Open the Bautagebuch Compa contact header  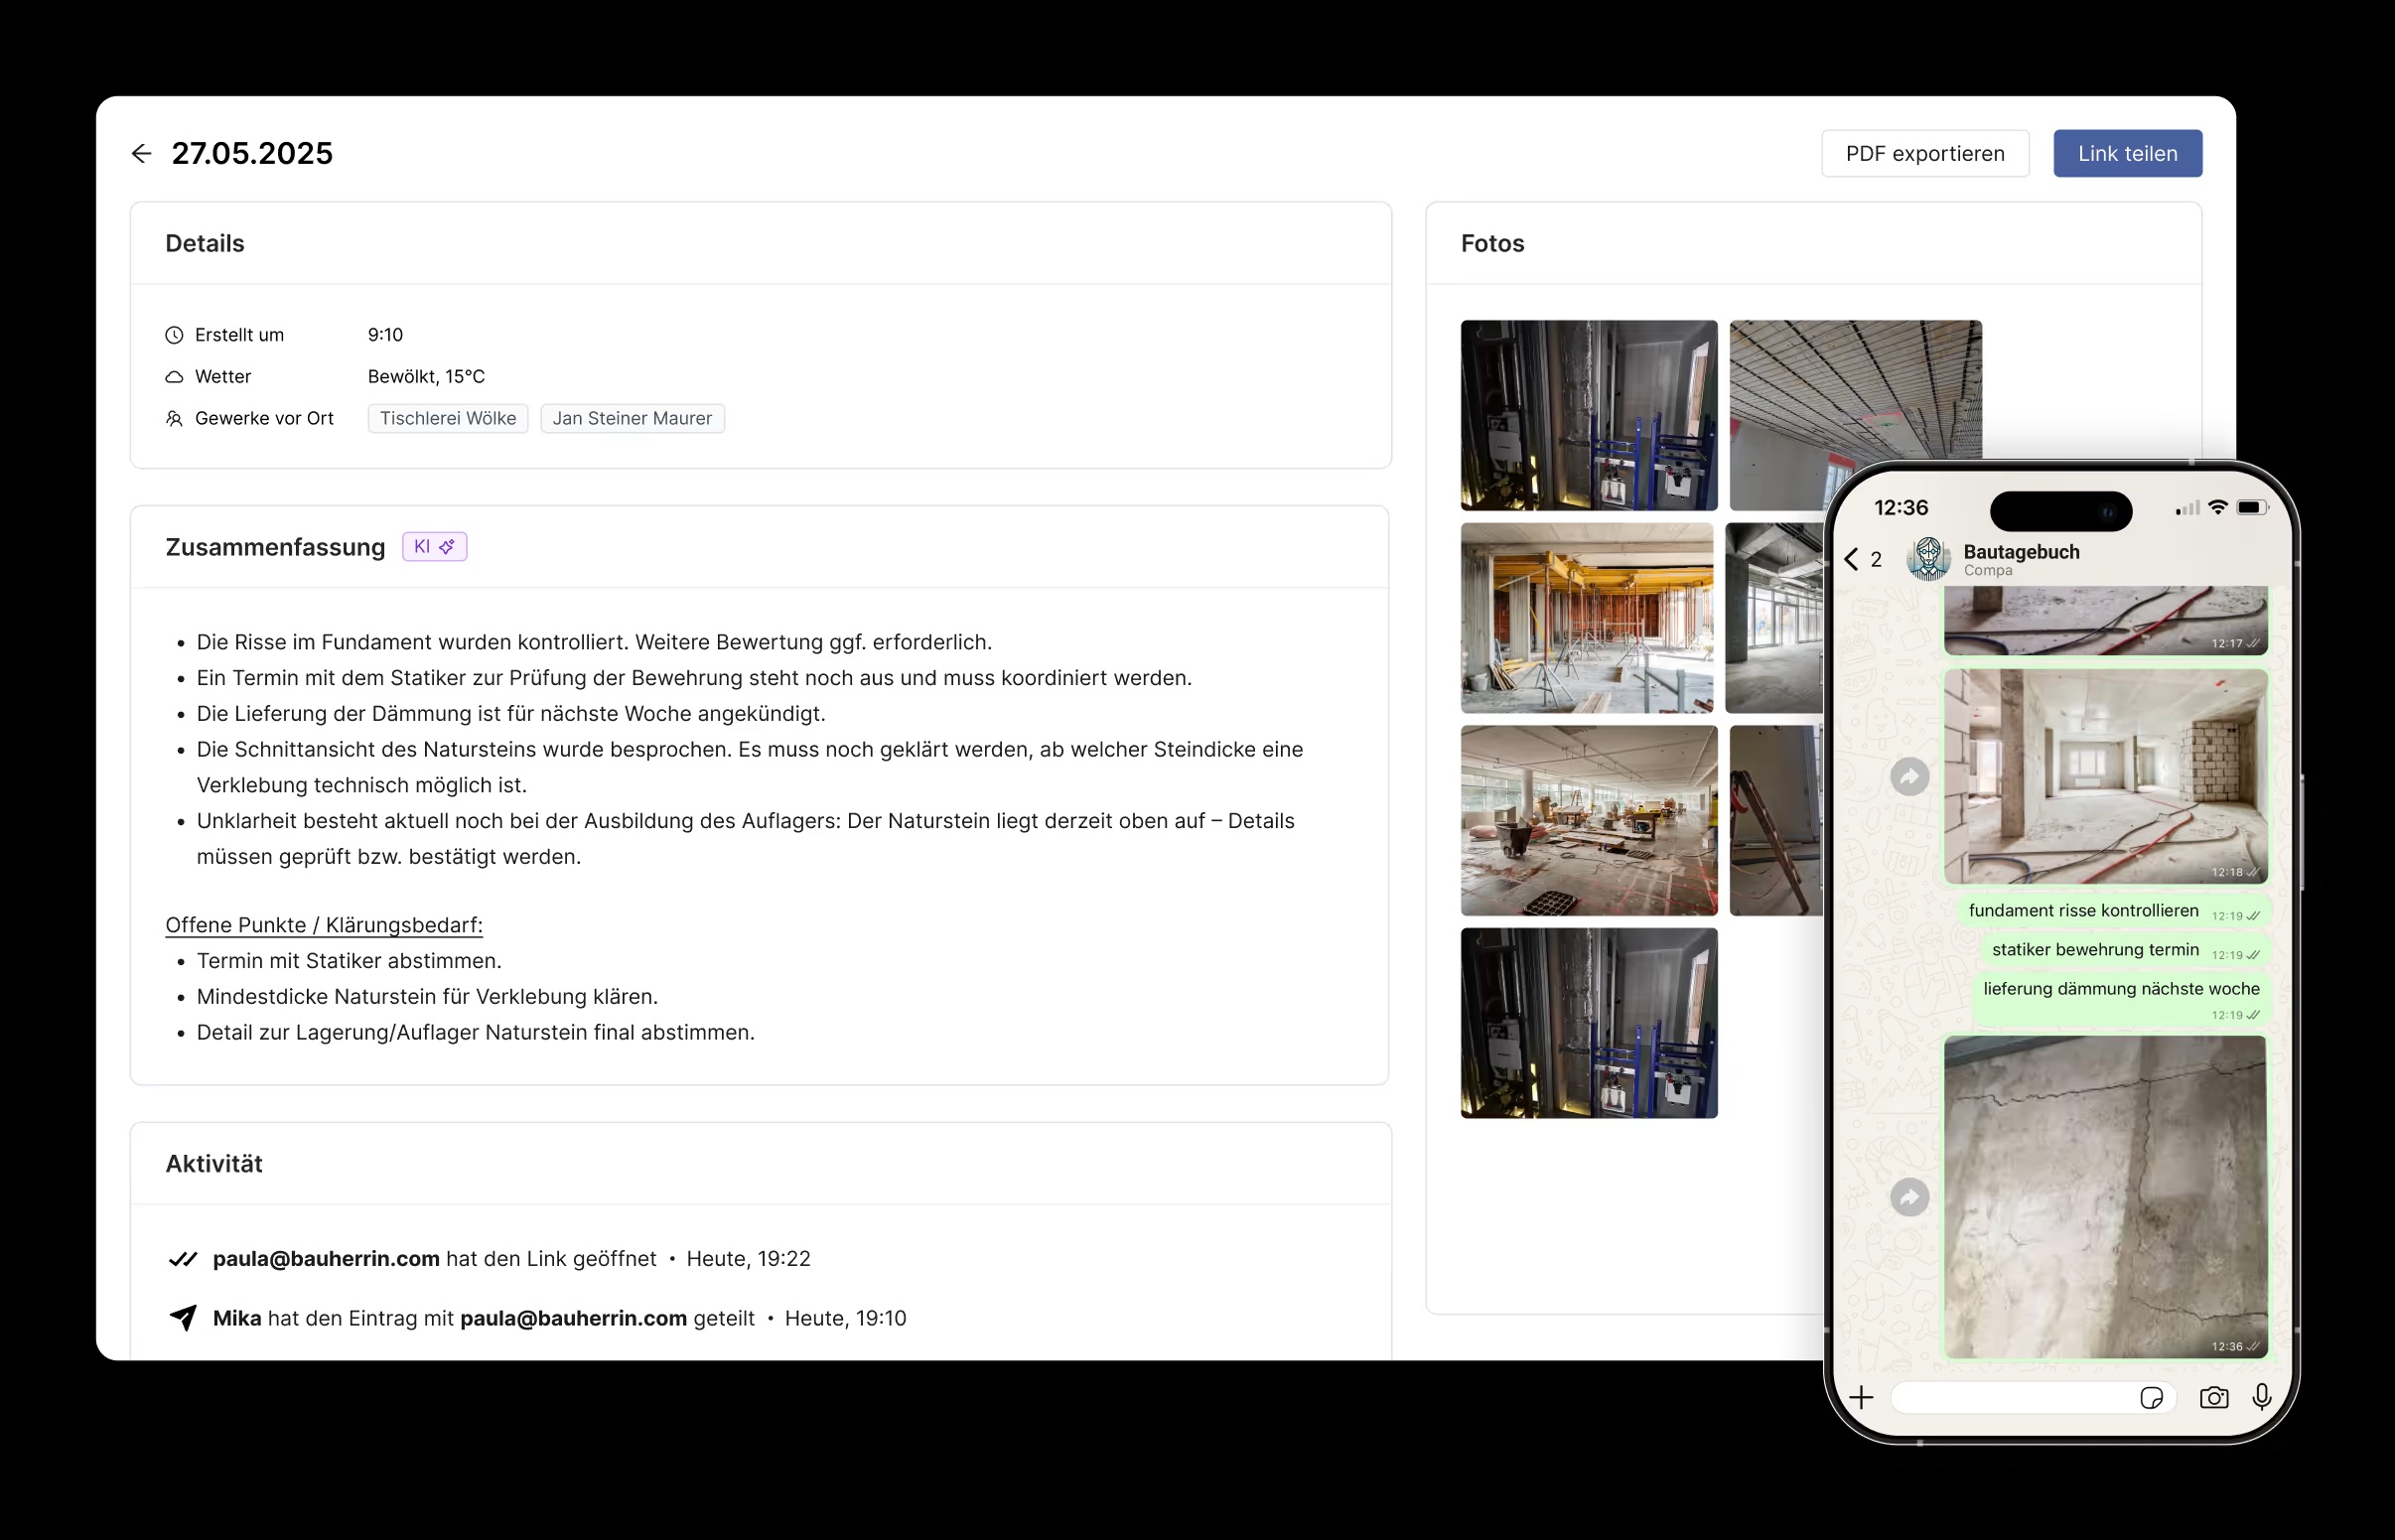coord(2021,559)
